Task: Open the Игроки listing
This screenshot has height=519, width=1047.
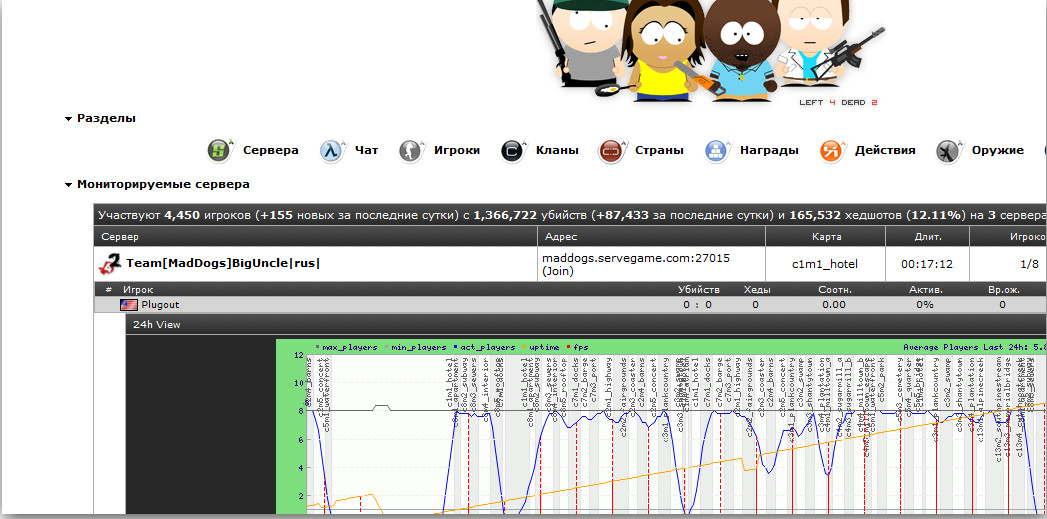Action: click(x=457, y=150)
